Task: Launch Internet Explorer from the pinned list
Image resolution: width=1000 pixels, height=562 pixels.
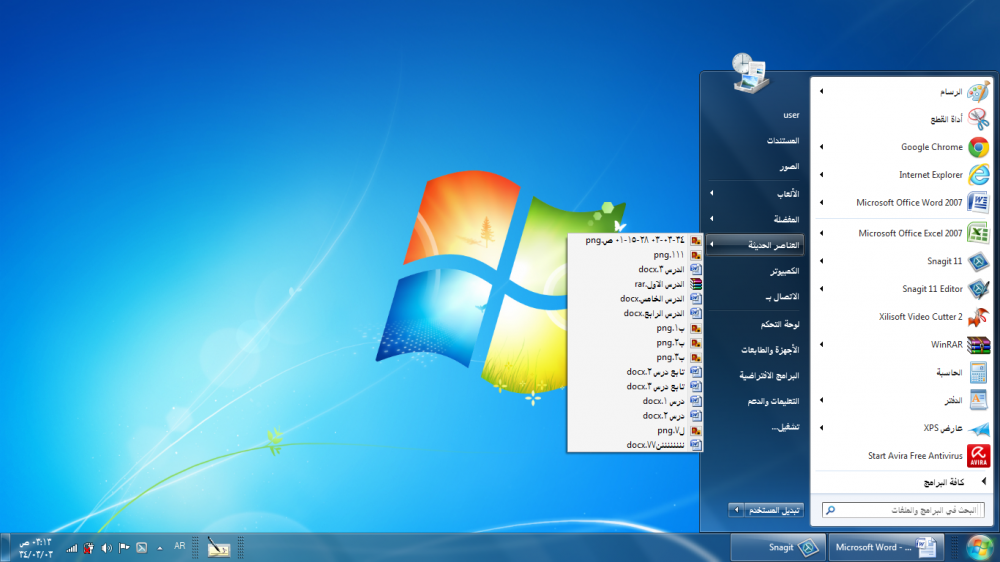Action: pos(930,175)
